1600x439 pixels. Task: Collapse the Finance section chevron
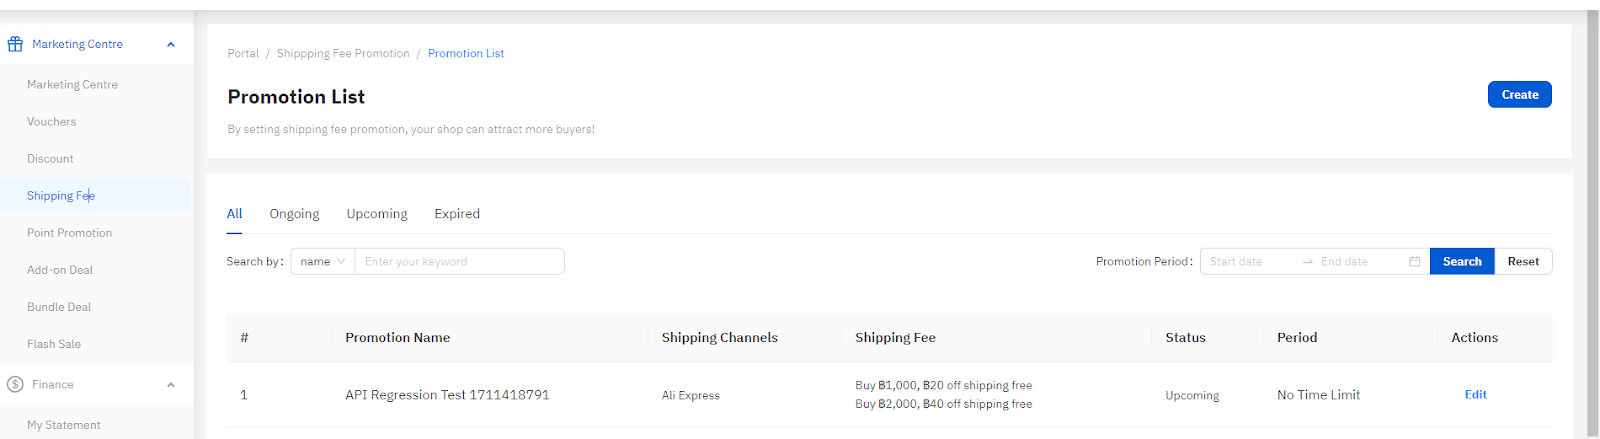(171, 384)
